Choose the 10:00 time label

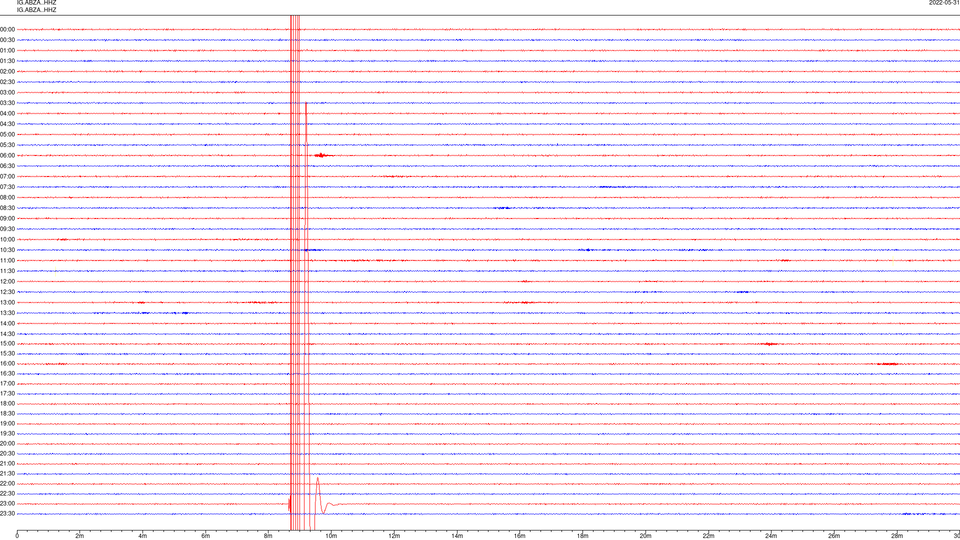[x=7, y=239]
